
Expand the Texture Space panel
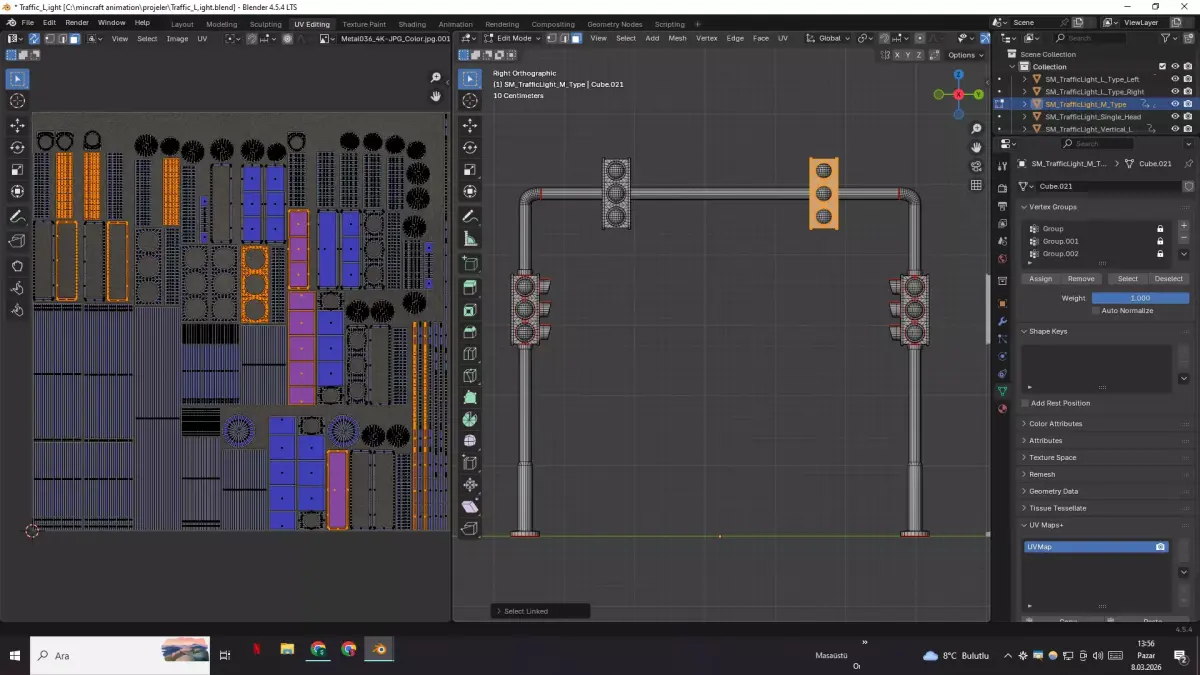pyautogui.click(x=1052, y=457)
